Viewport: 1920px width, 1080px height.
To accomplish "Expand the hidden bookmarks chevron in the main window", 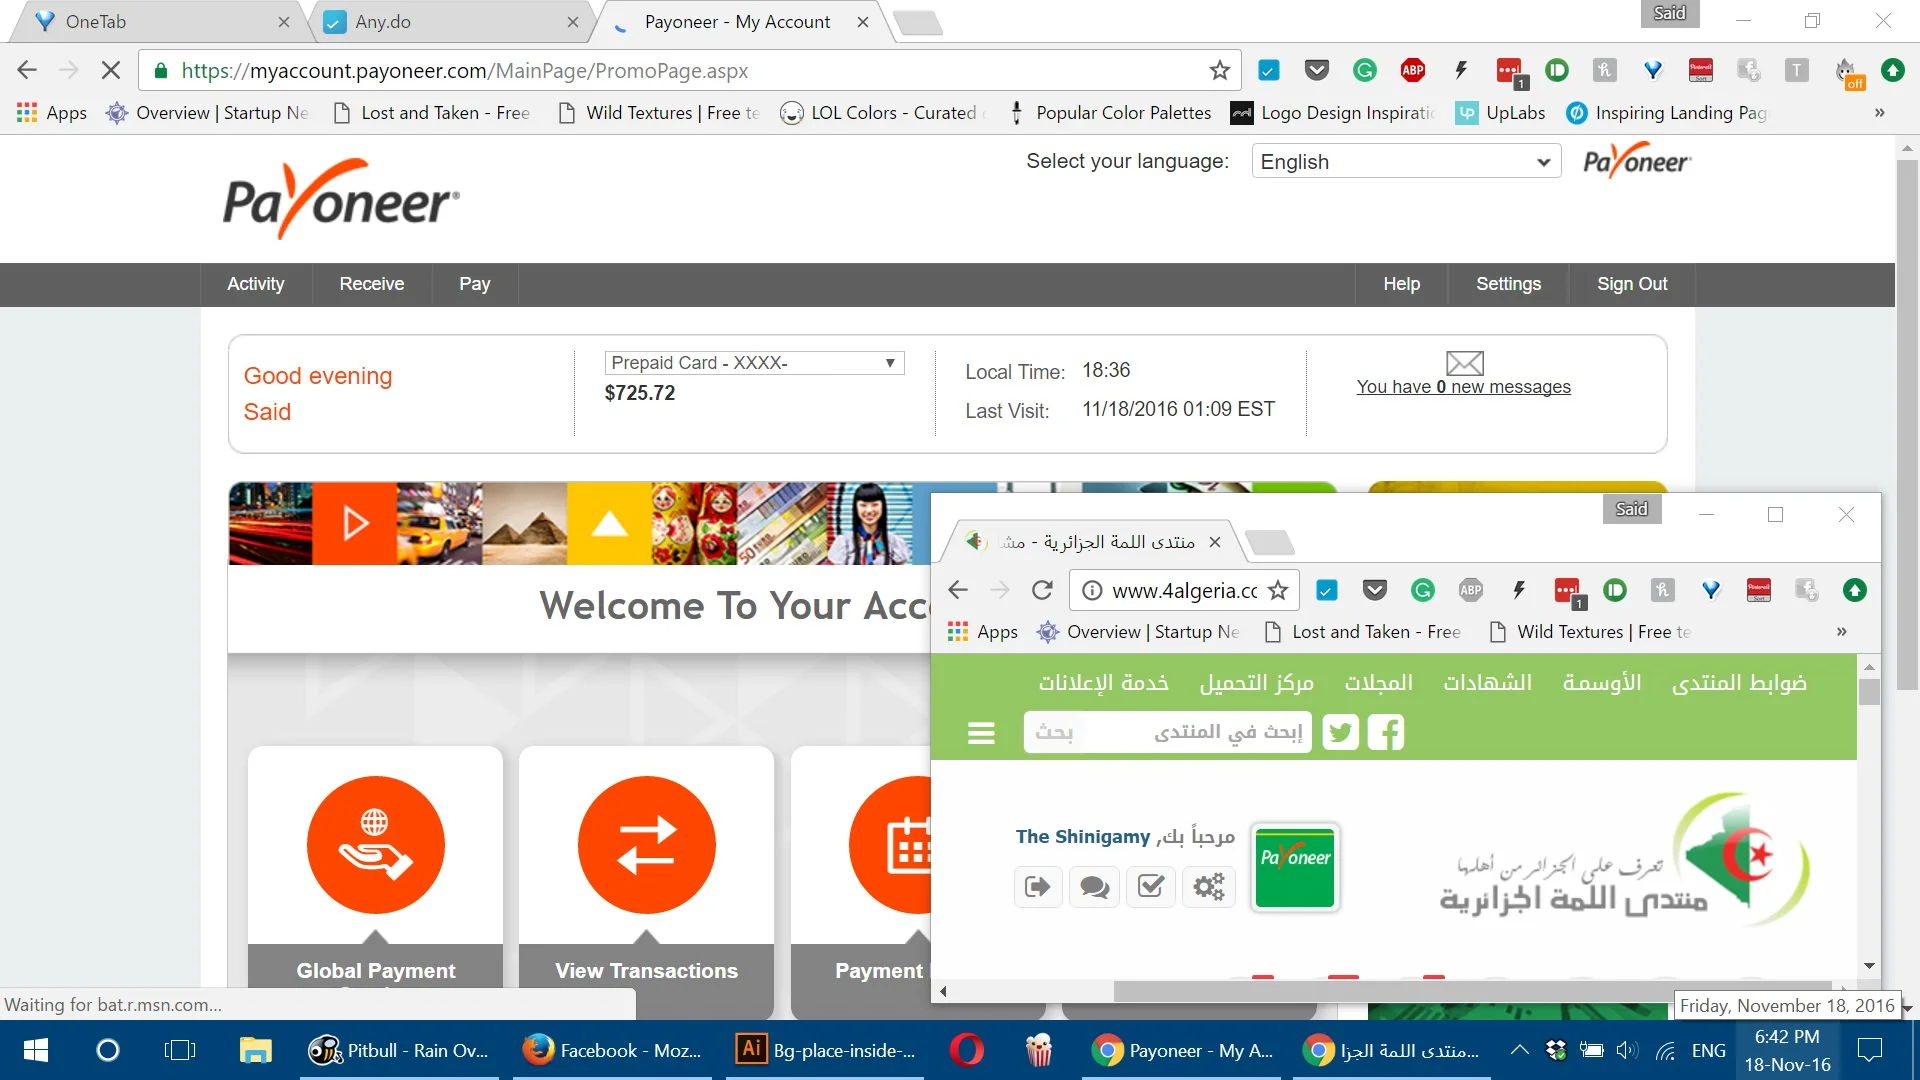I will [1879, 113].
